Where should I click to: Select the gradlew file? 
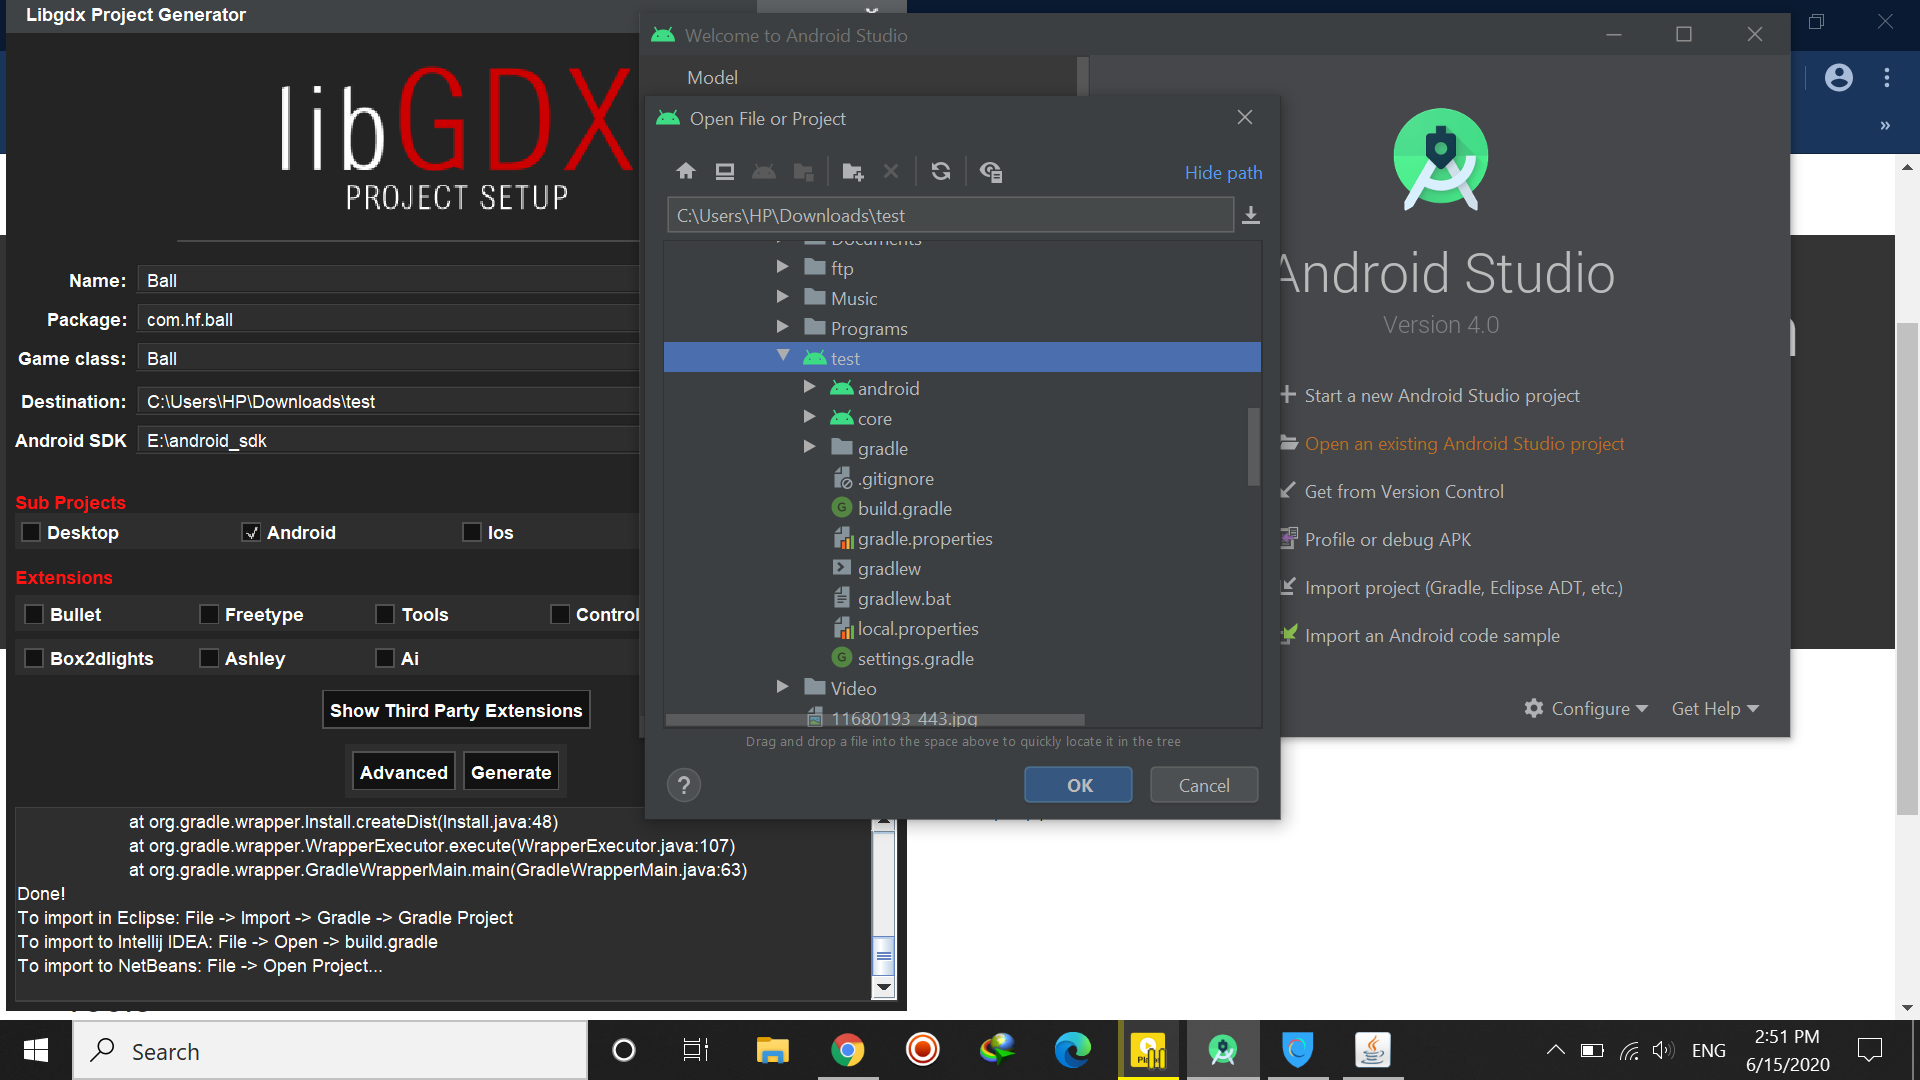point(888,568)
